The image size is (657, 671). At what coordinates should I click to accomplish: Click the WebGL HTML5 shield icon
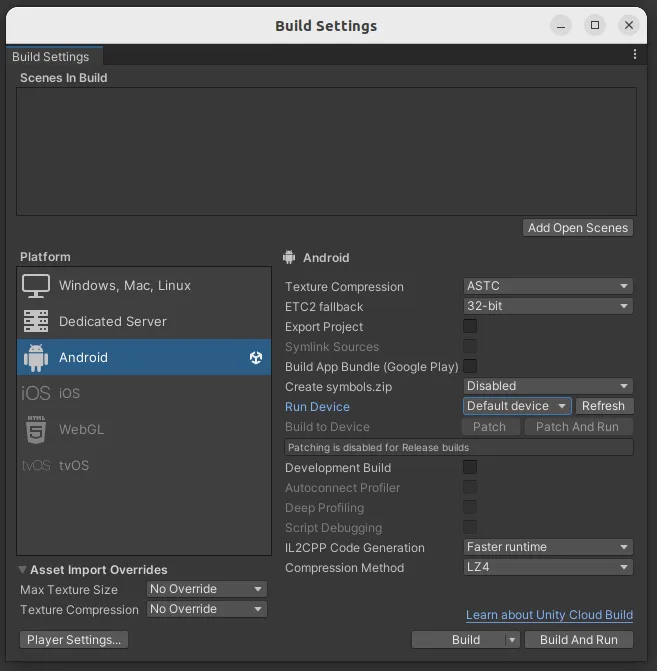tap(36, 429)
